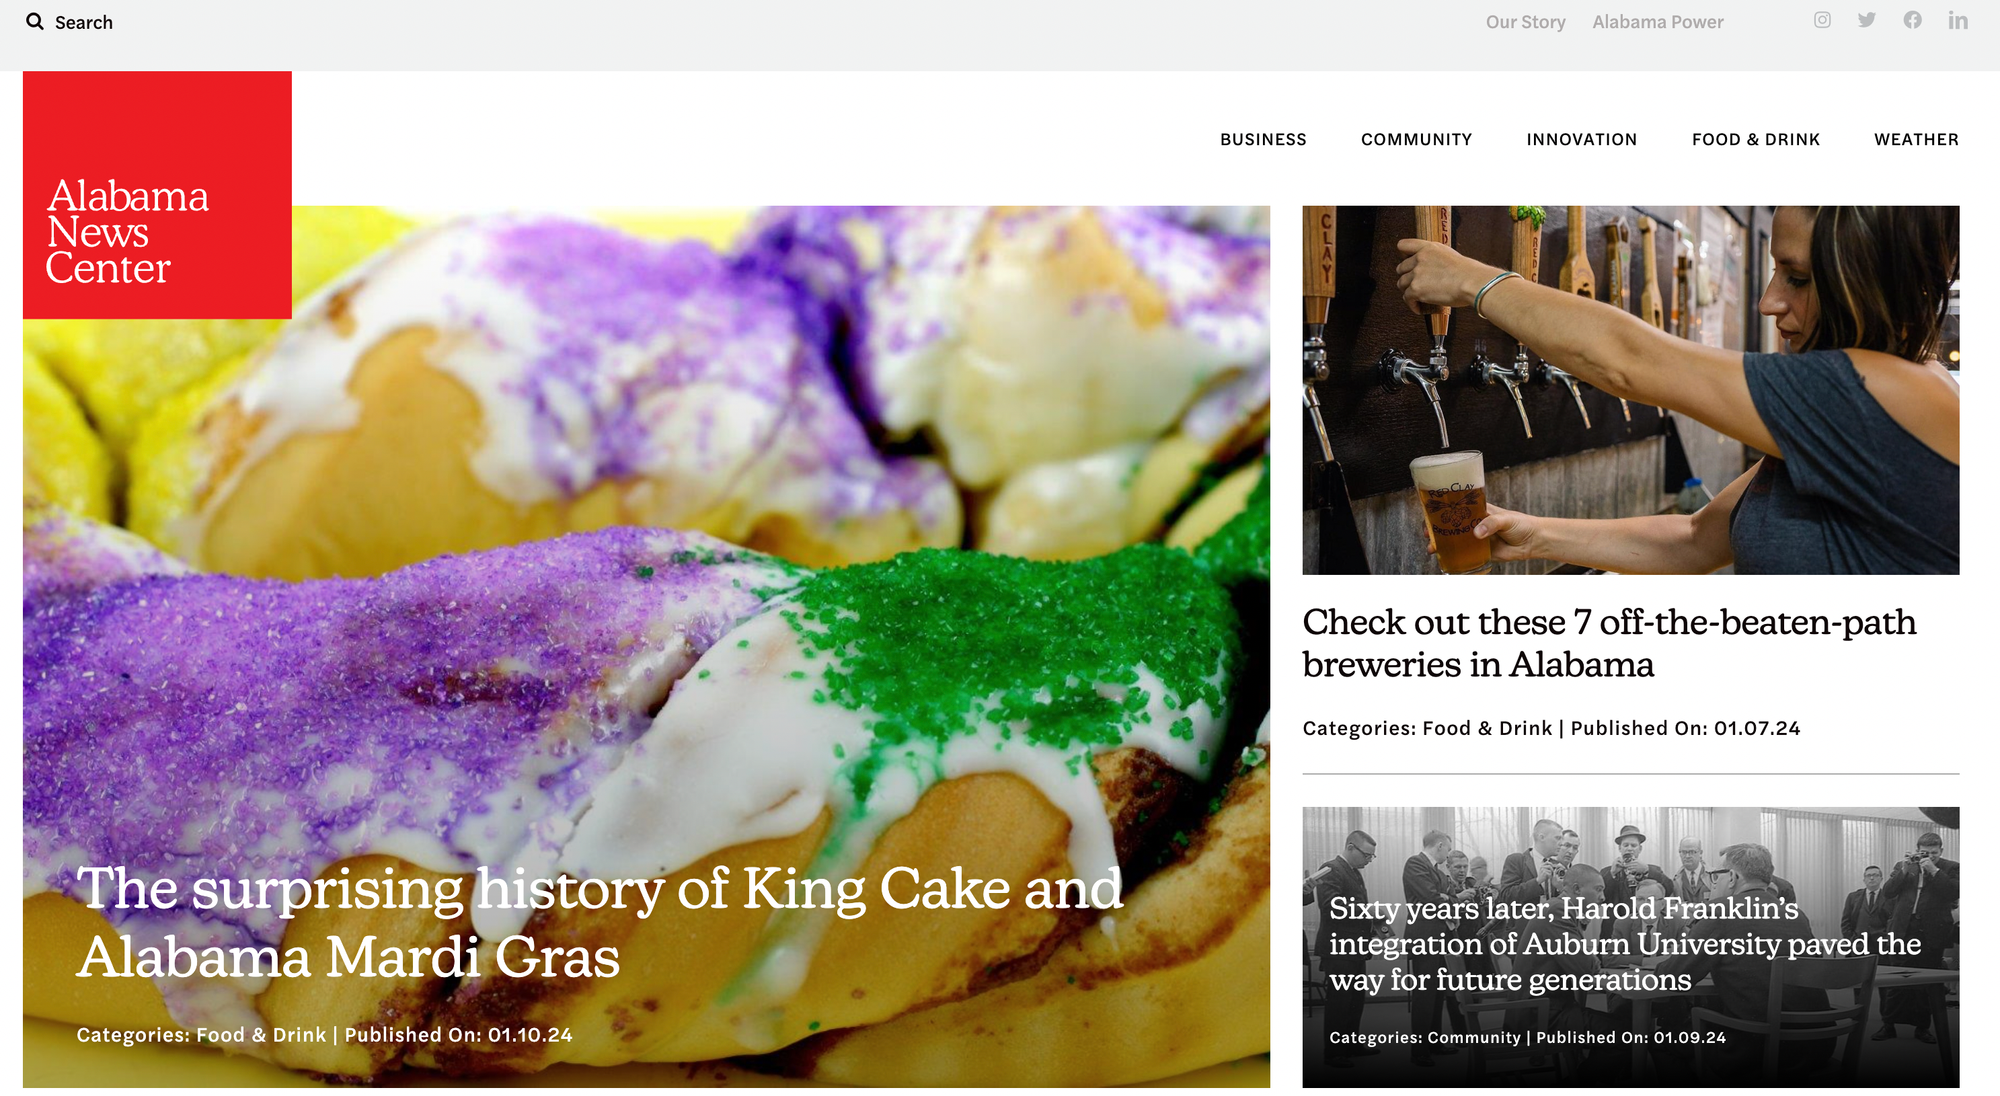Click the Community category on Auburn story
Image resolution: width=2000 pixels, height=1096 pixels.
[x=1473, y=1038]
